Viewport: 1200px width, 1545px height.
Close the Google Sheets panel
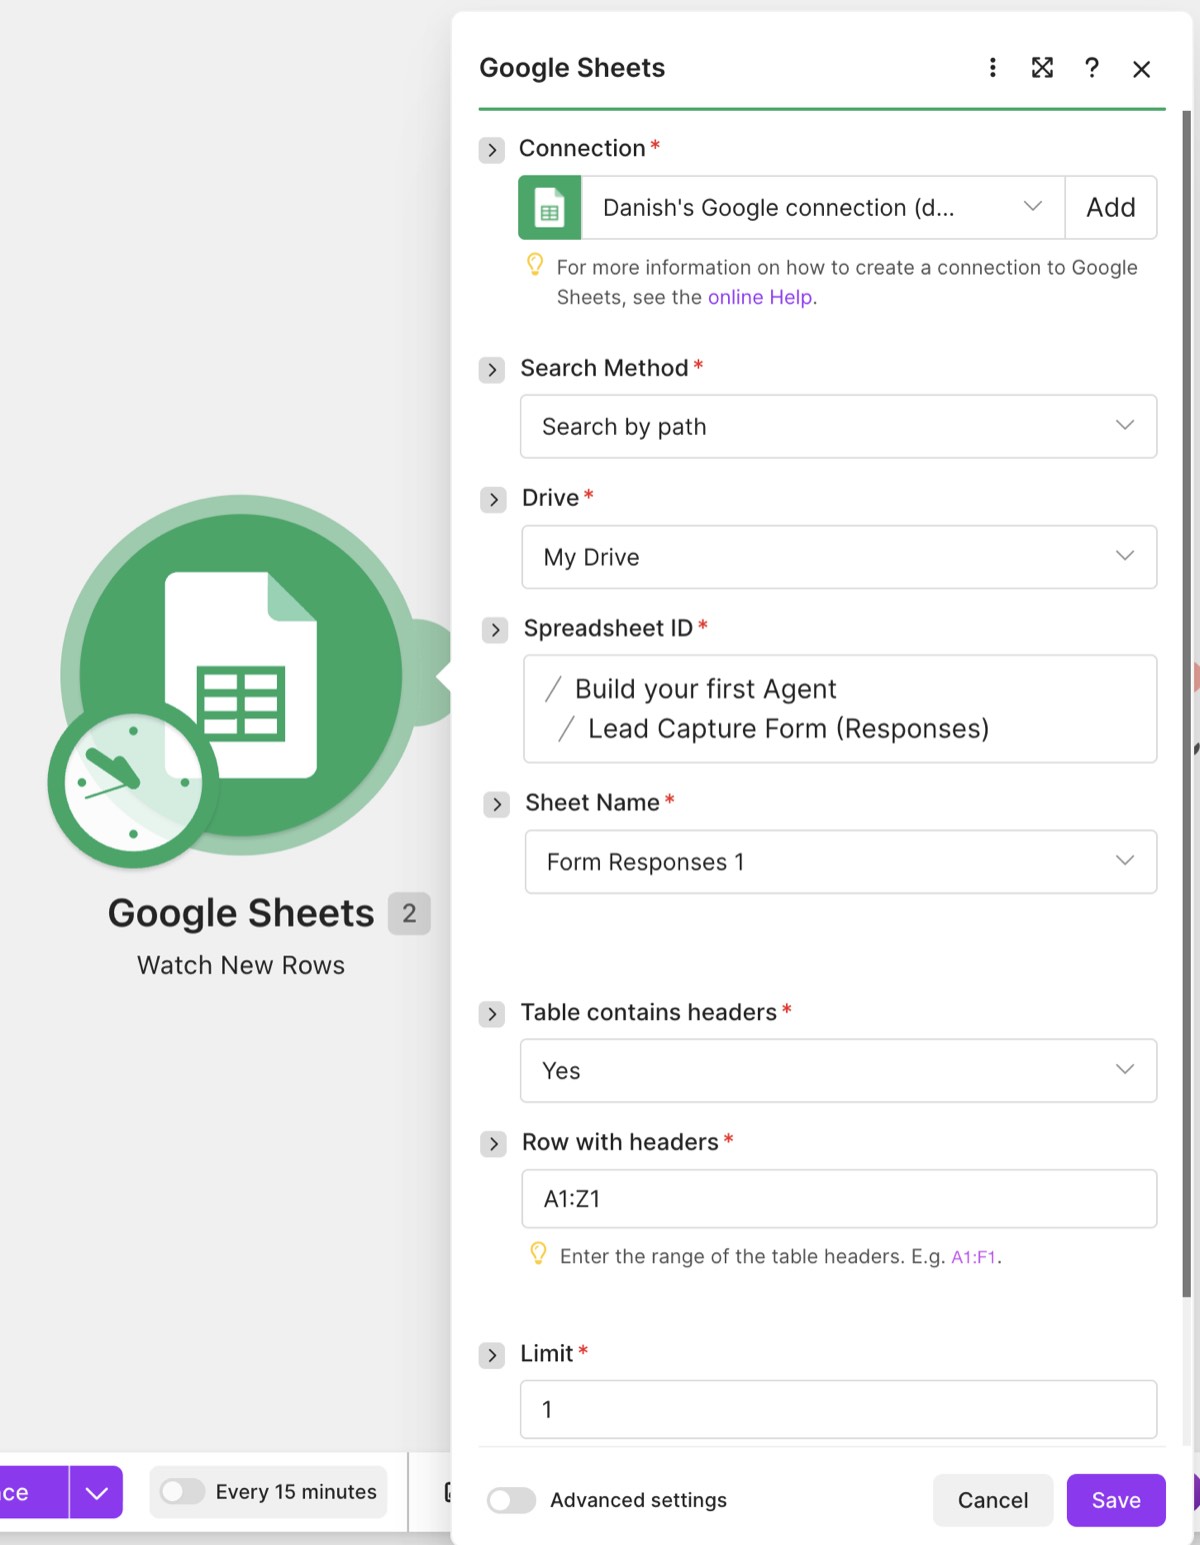point(1141,69)
